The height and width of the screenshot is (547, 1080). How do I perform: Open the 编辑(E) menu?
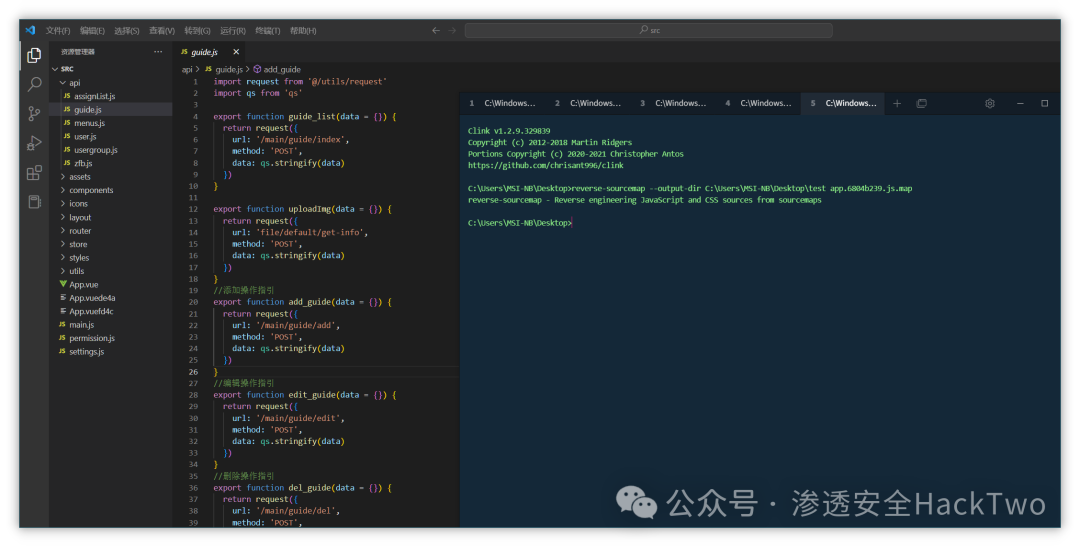[x=92, y=30]
